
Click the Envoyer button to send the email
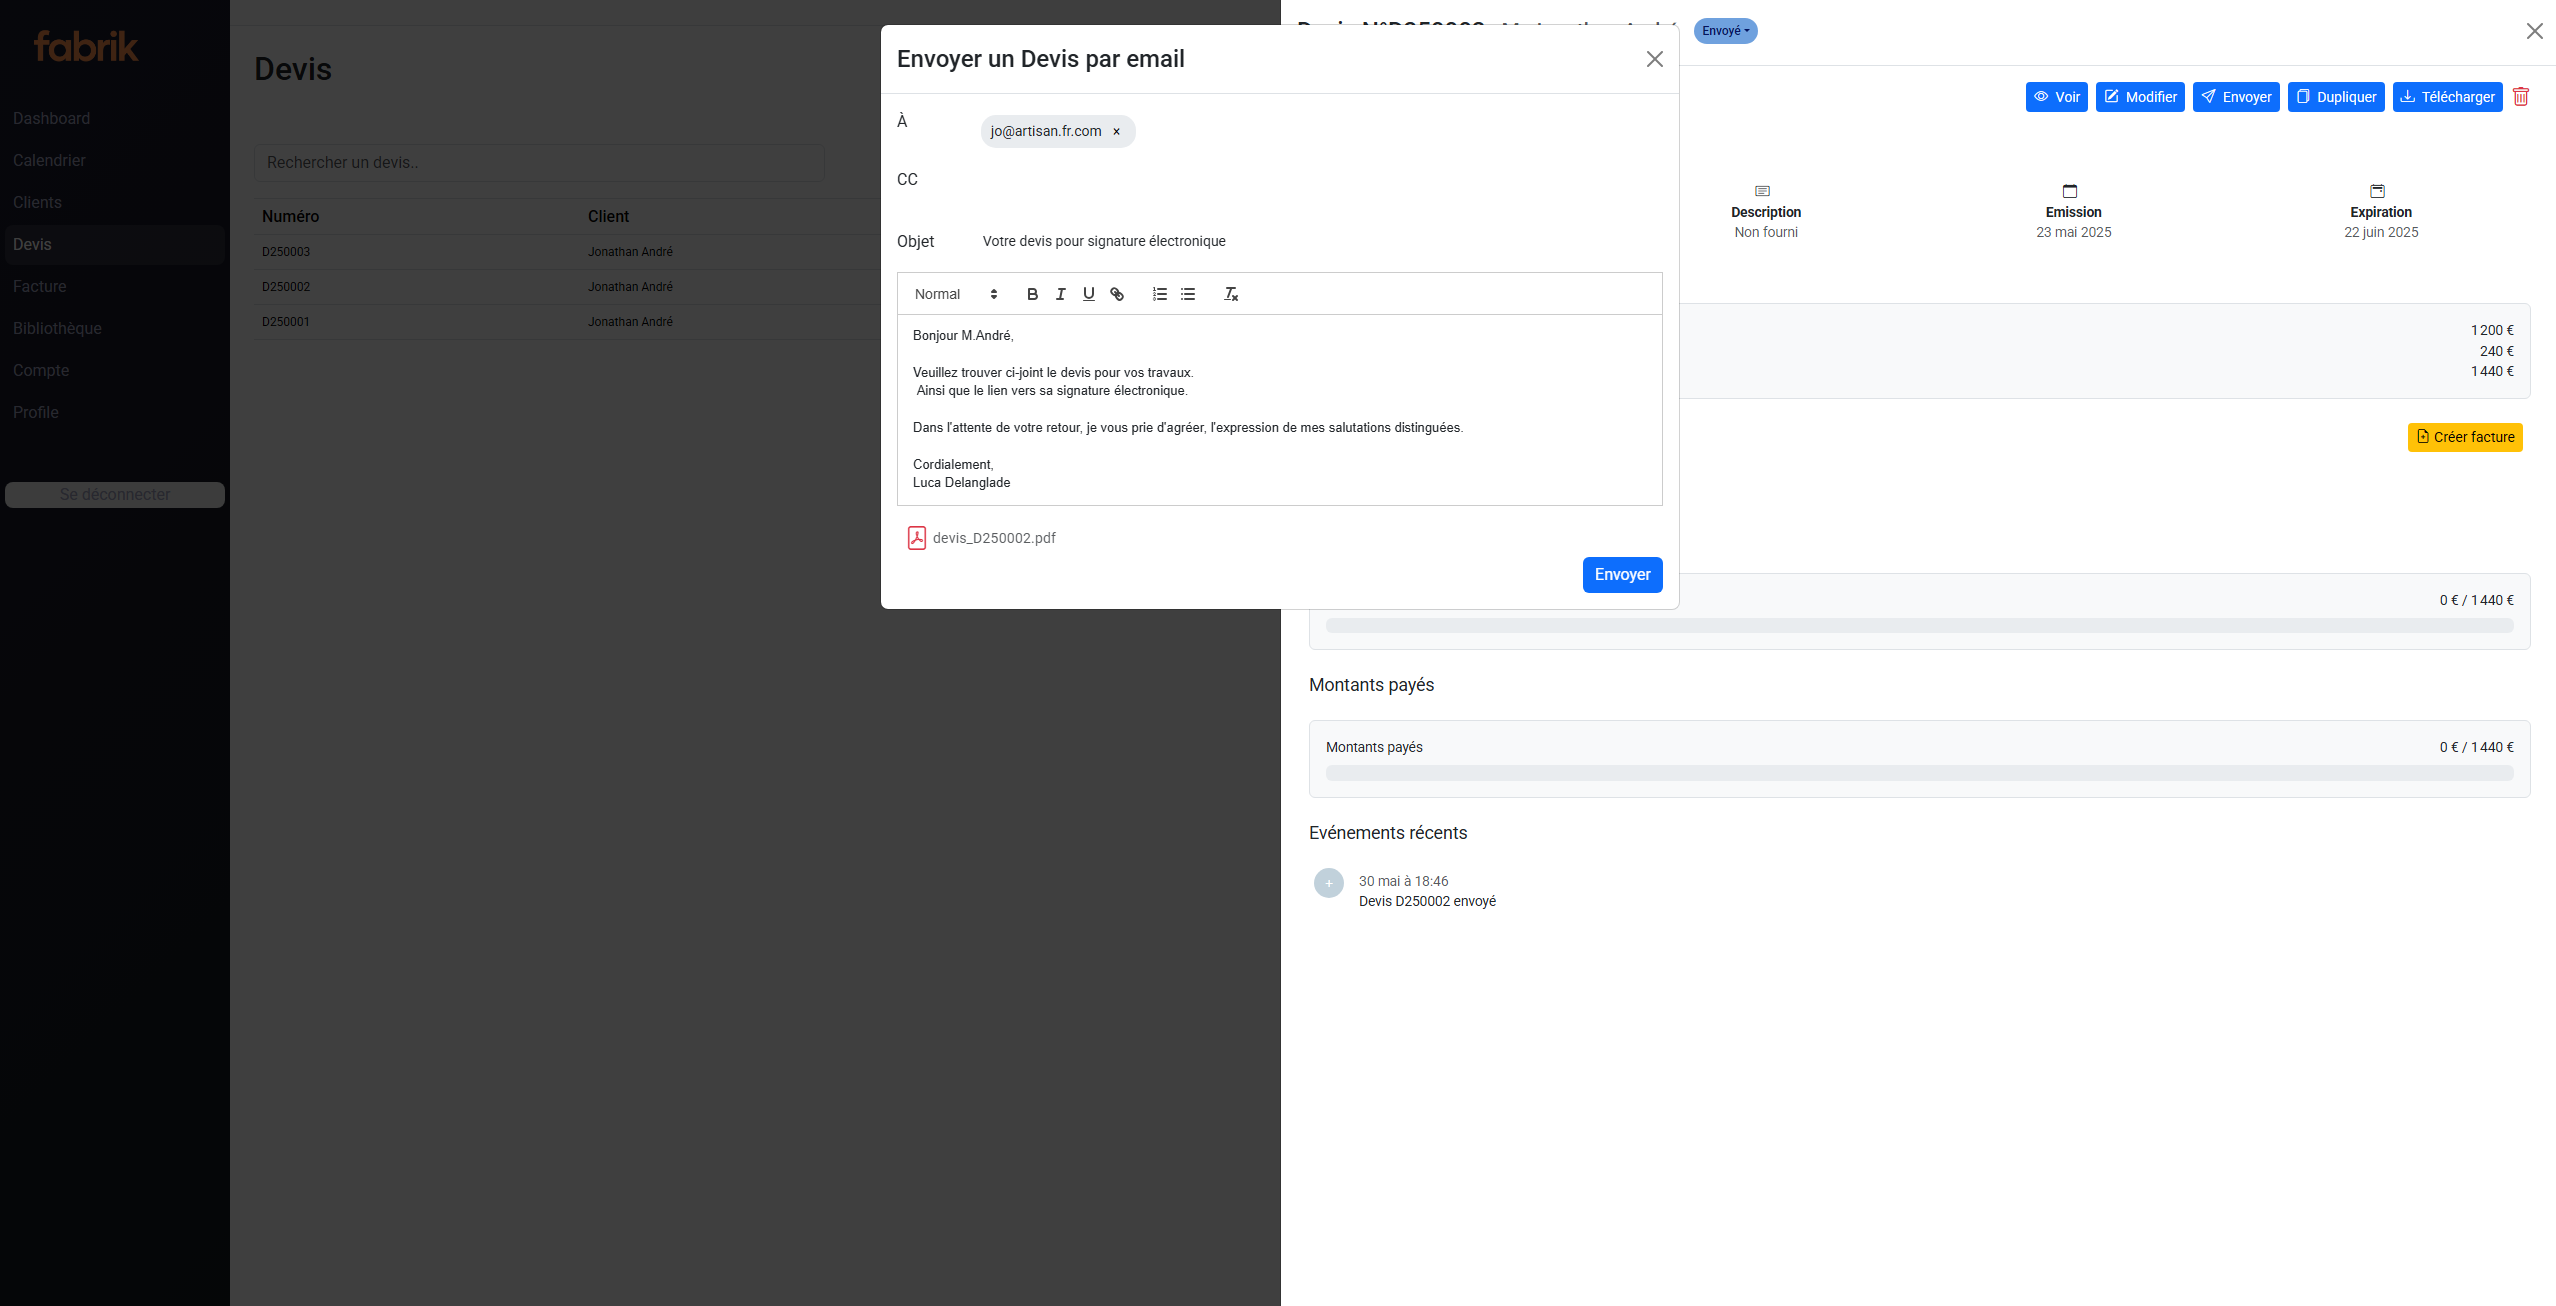[x=1622, y=575]
